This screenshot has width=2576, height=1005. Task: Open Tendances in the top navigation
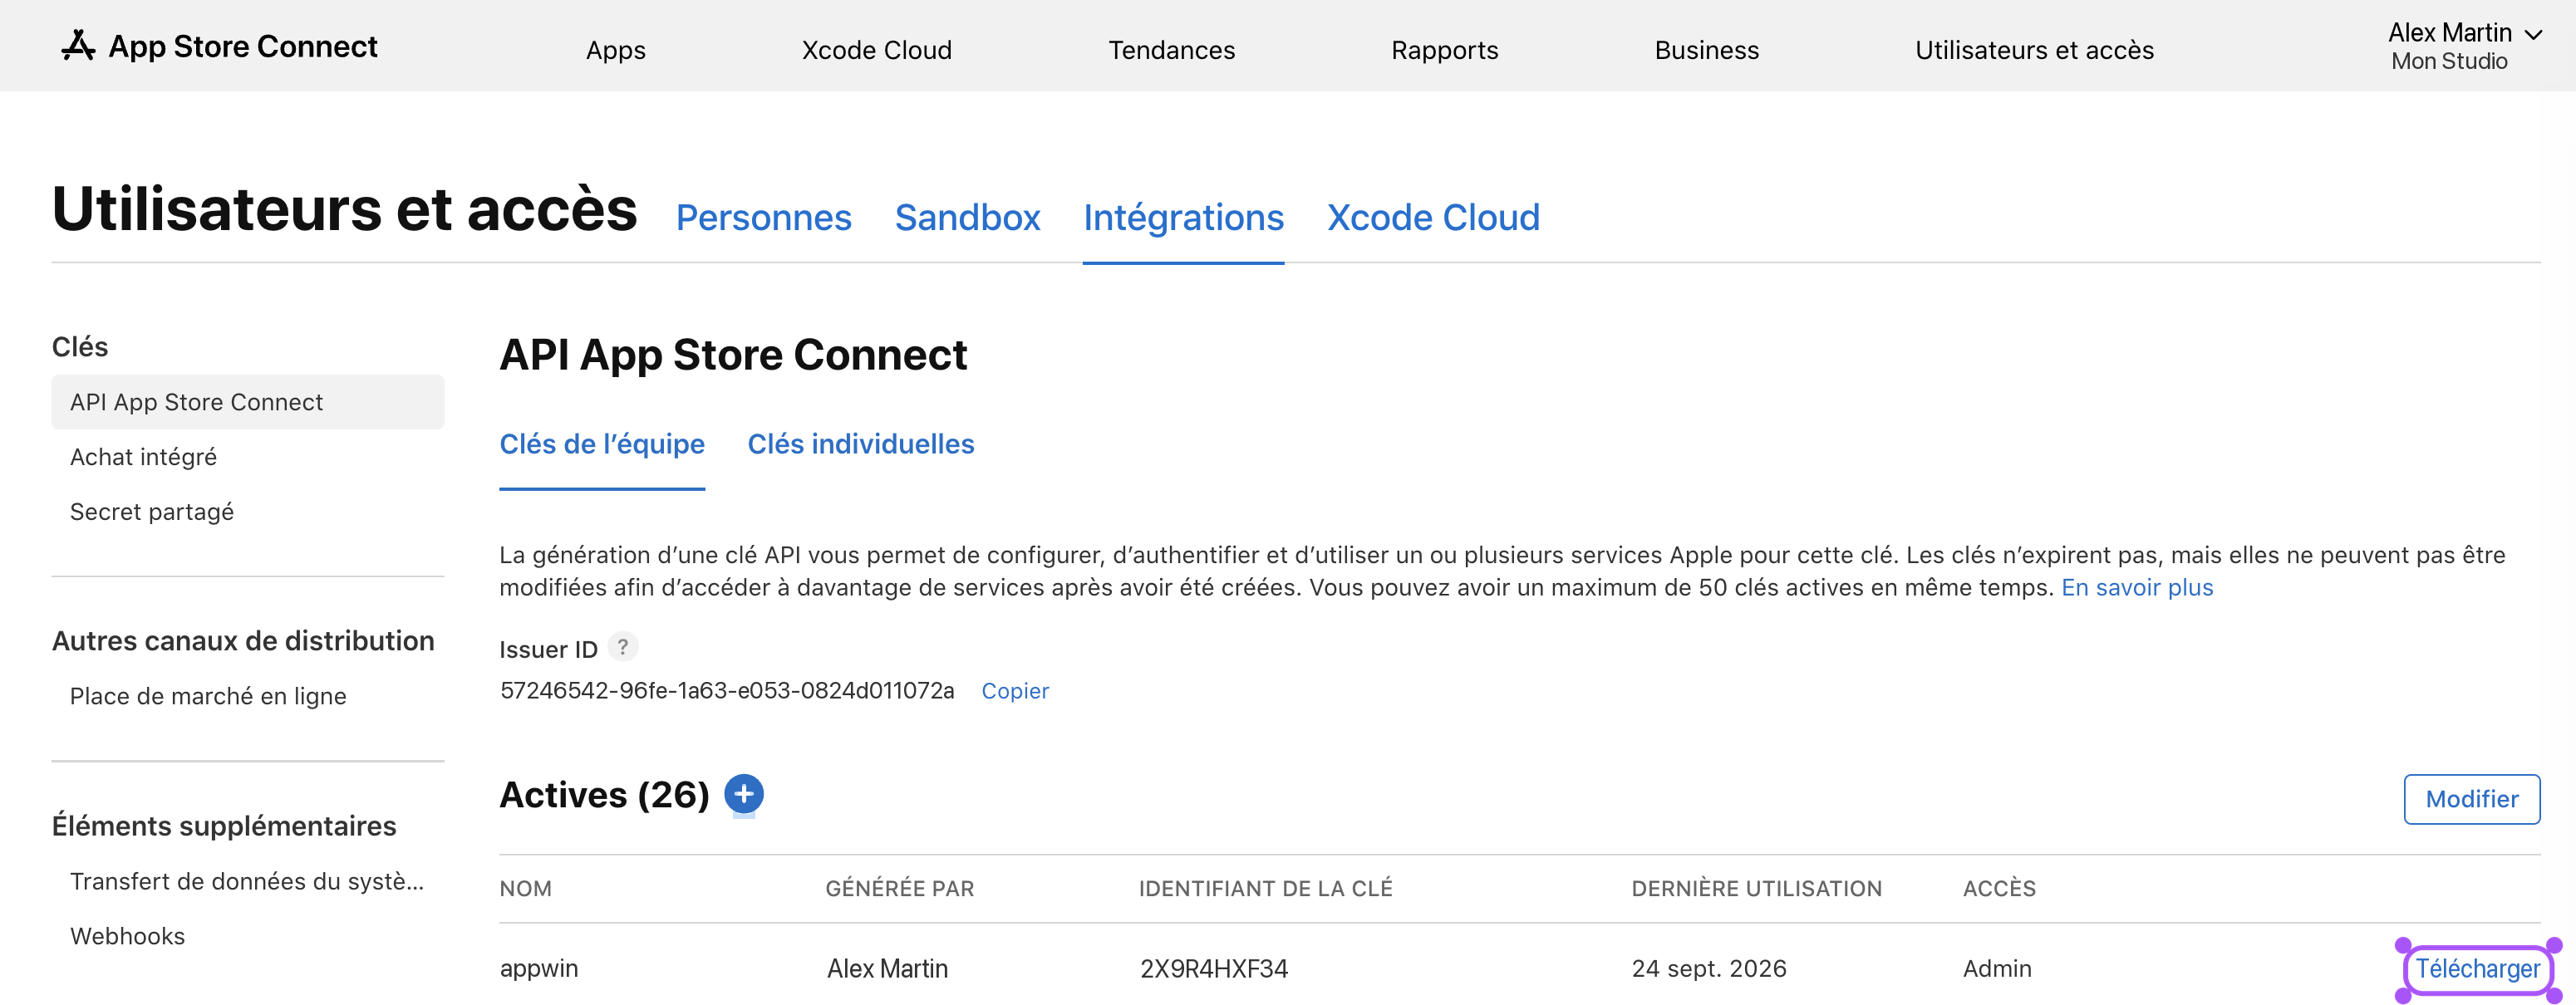1171,50
